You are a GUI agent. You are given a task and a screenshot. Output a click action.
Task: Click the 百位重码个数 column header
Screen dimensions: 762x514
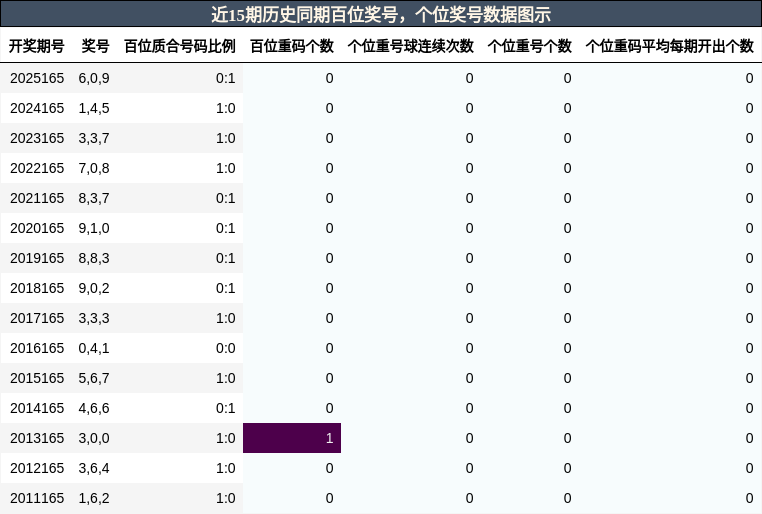pyautogui.click(x=292, y=46)
